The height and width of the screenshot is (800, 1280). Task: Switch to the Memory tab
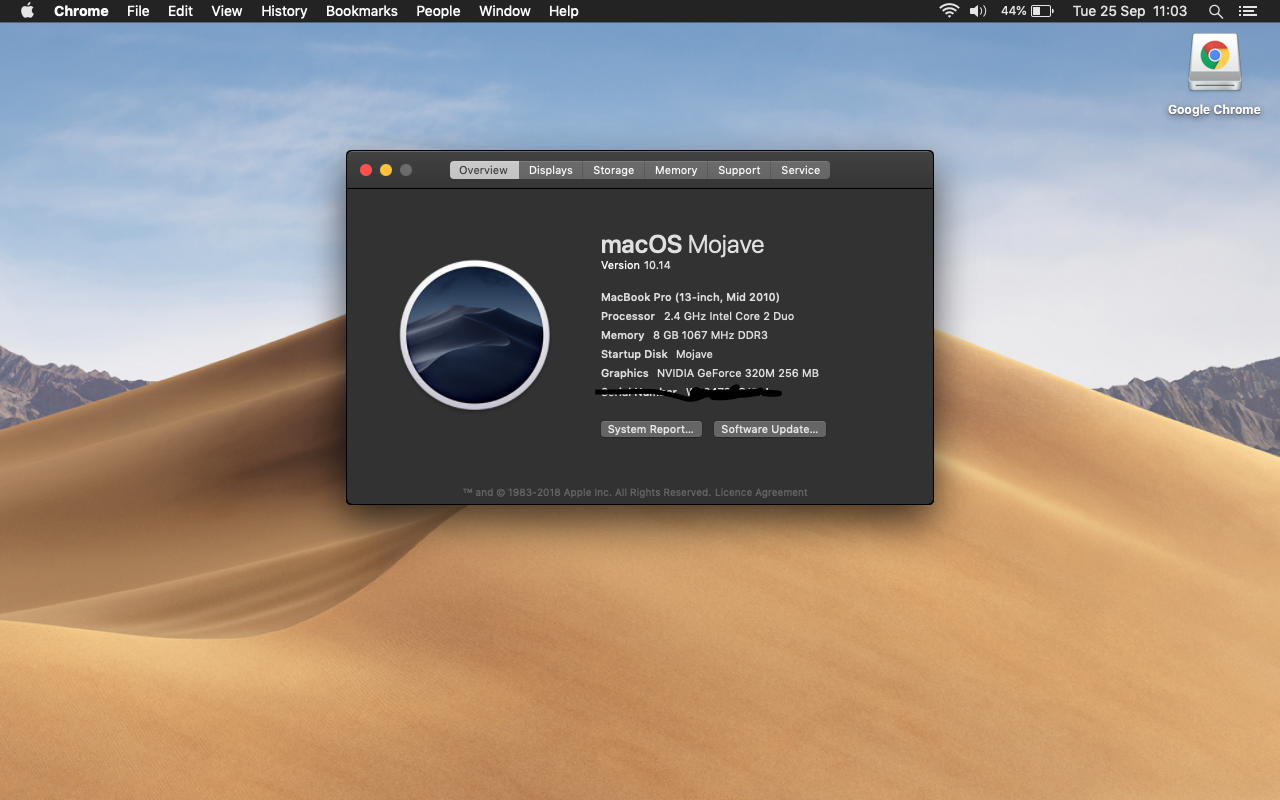click(x=676, y=170)
